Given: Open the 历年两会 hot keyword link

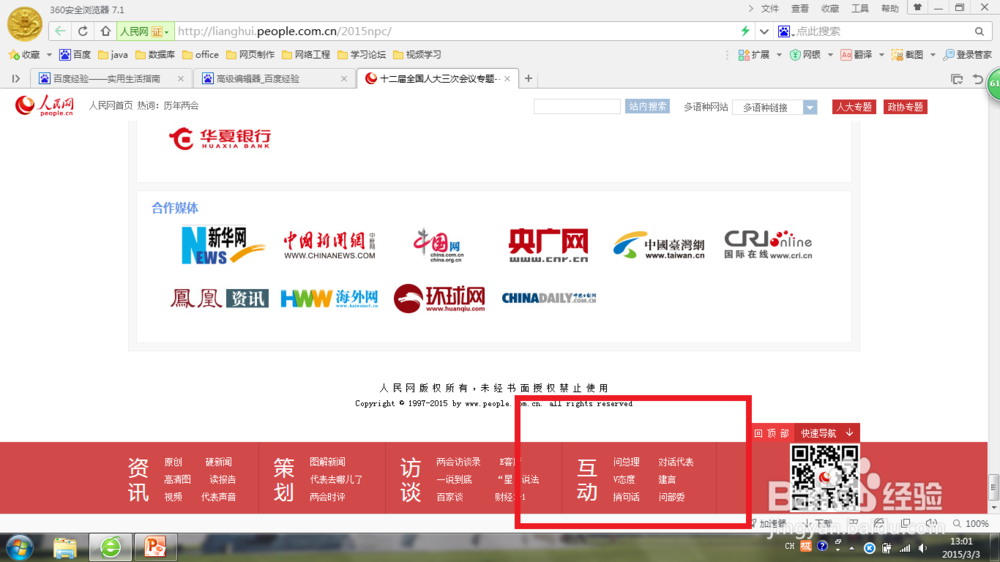Looking at the screenshot, I should click(x=181, y=106).
